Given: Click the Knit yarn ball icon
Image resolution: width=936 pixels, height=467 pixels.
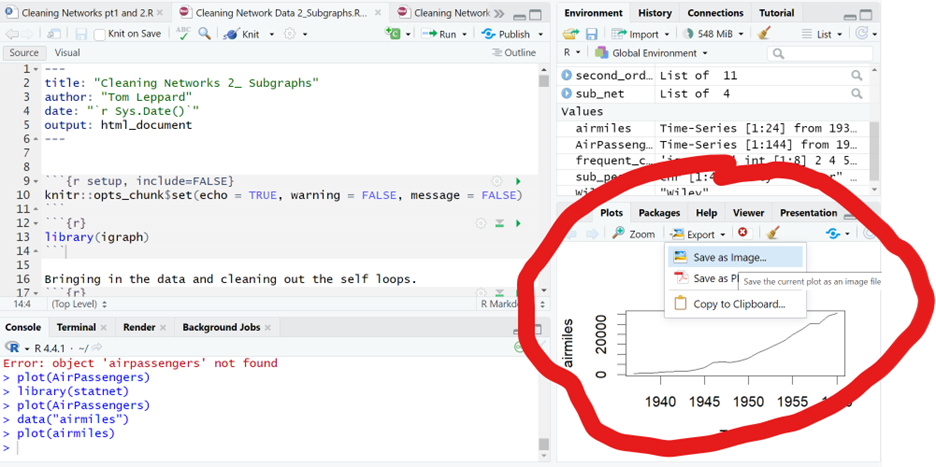Looking at the screenshot, I should 230,34.
